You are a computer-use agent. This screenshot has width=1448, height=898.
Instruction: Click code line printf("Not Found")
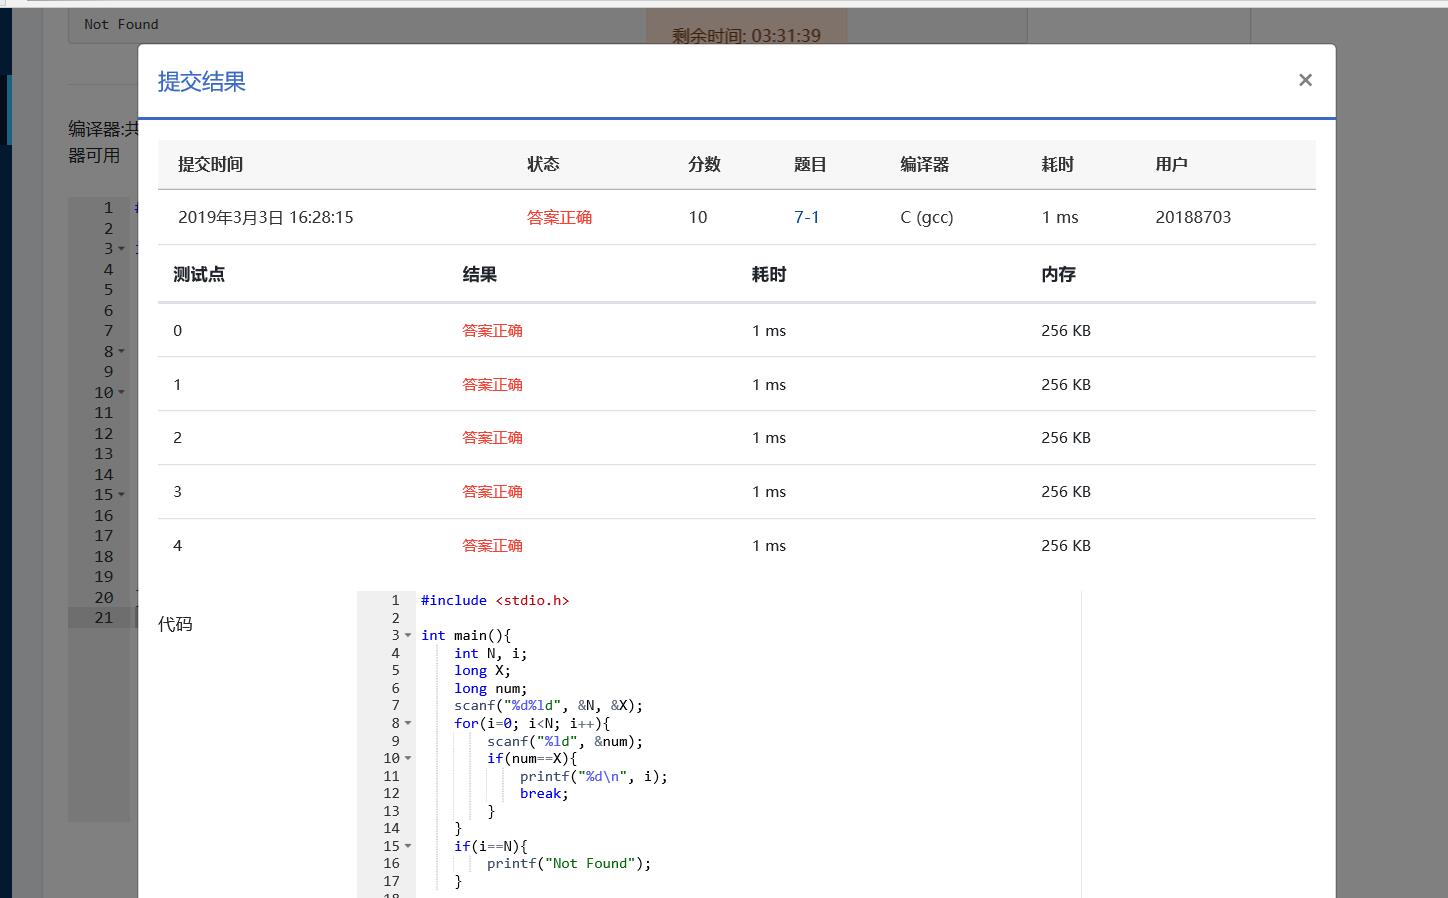pyautogui.click(x=569, y=863)
